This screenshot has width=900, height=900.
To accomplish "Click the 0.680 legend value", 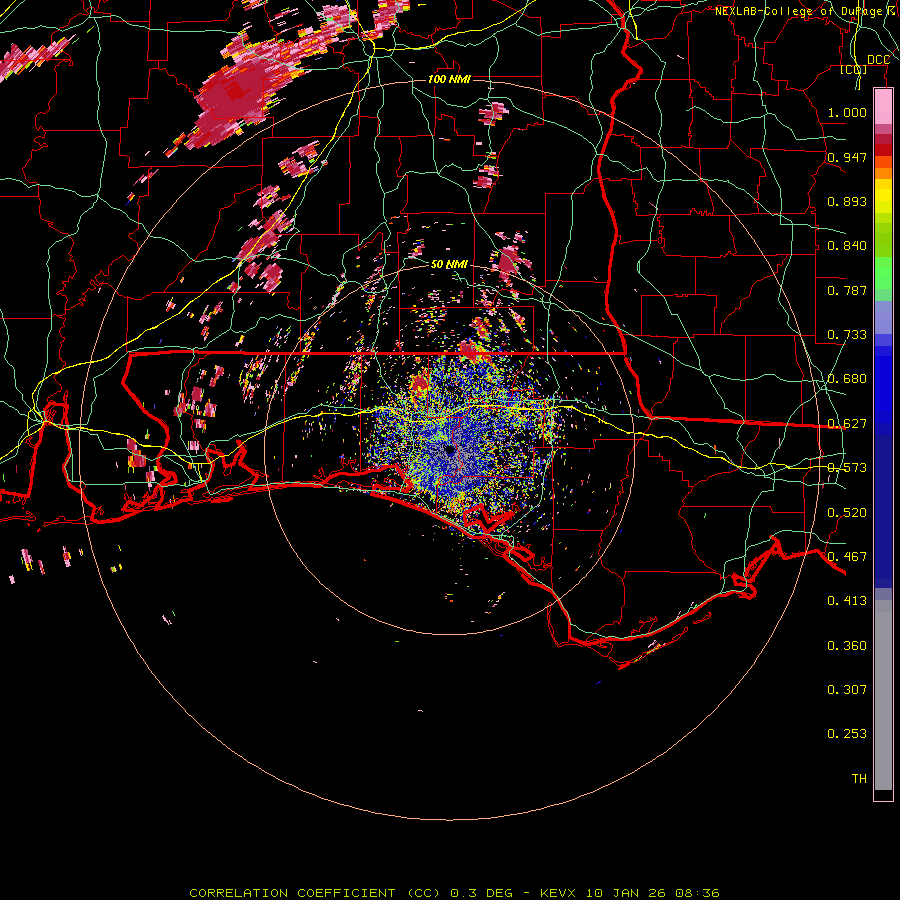I will pyautogui.click(x=847, y=379).
